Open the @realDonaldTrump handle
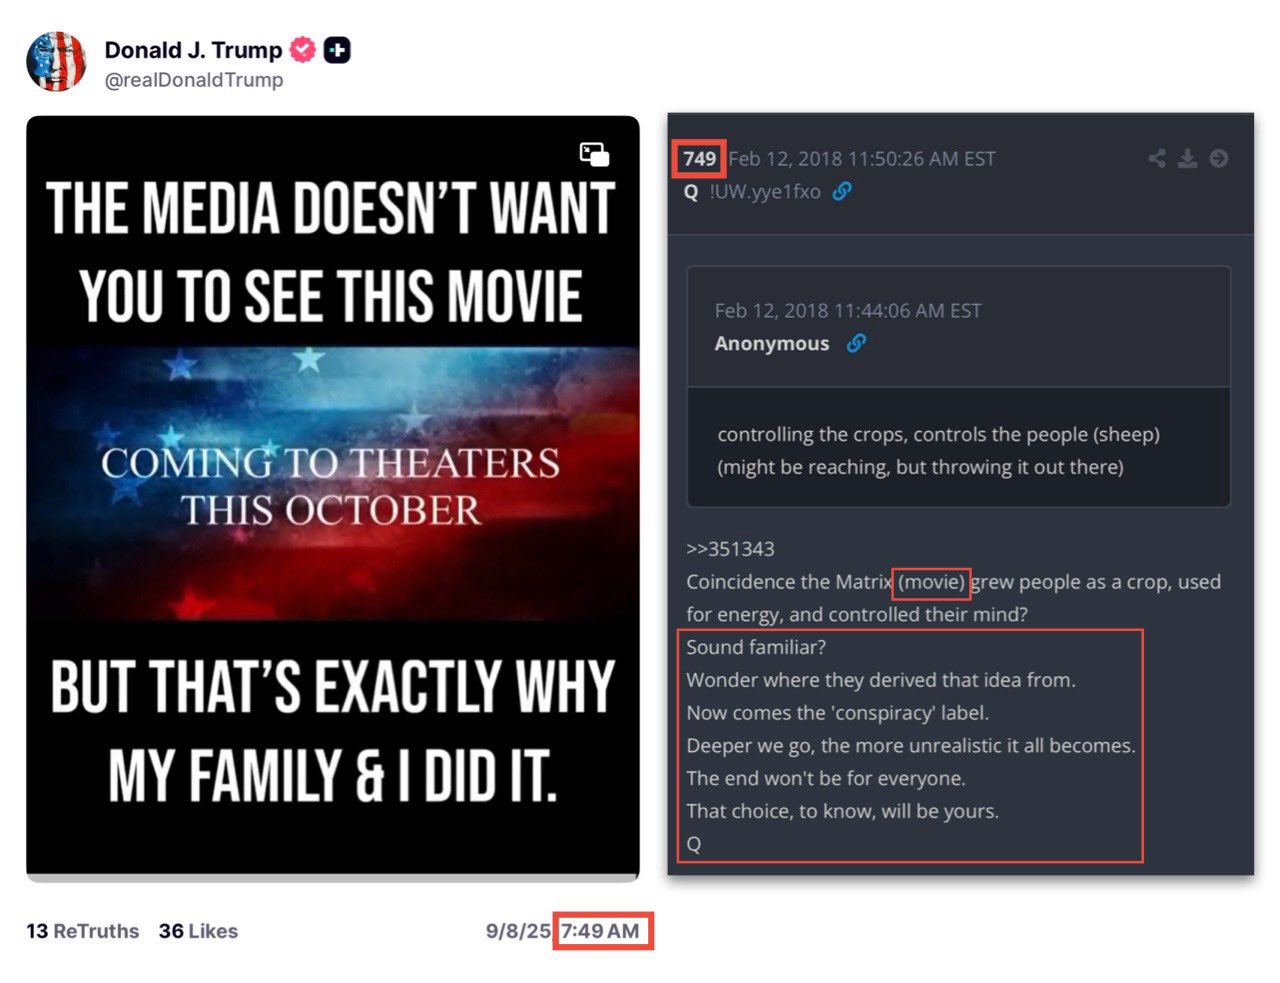 (x=194, y=80)
